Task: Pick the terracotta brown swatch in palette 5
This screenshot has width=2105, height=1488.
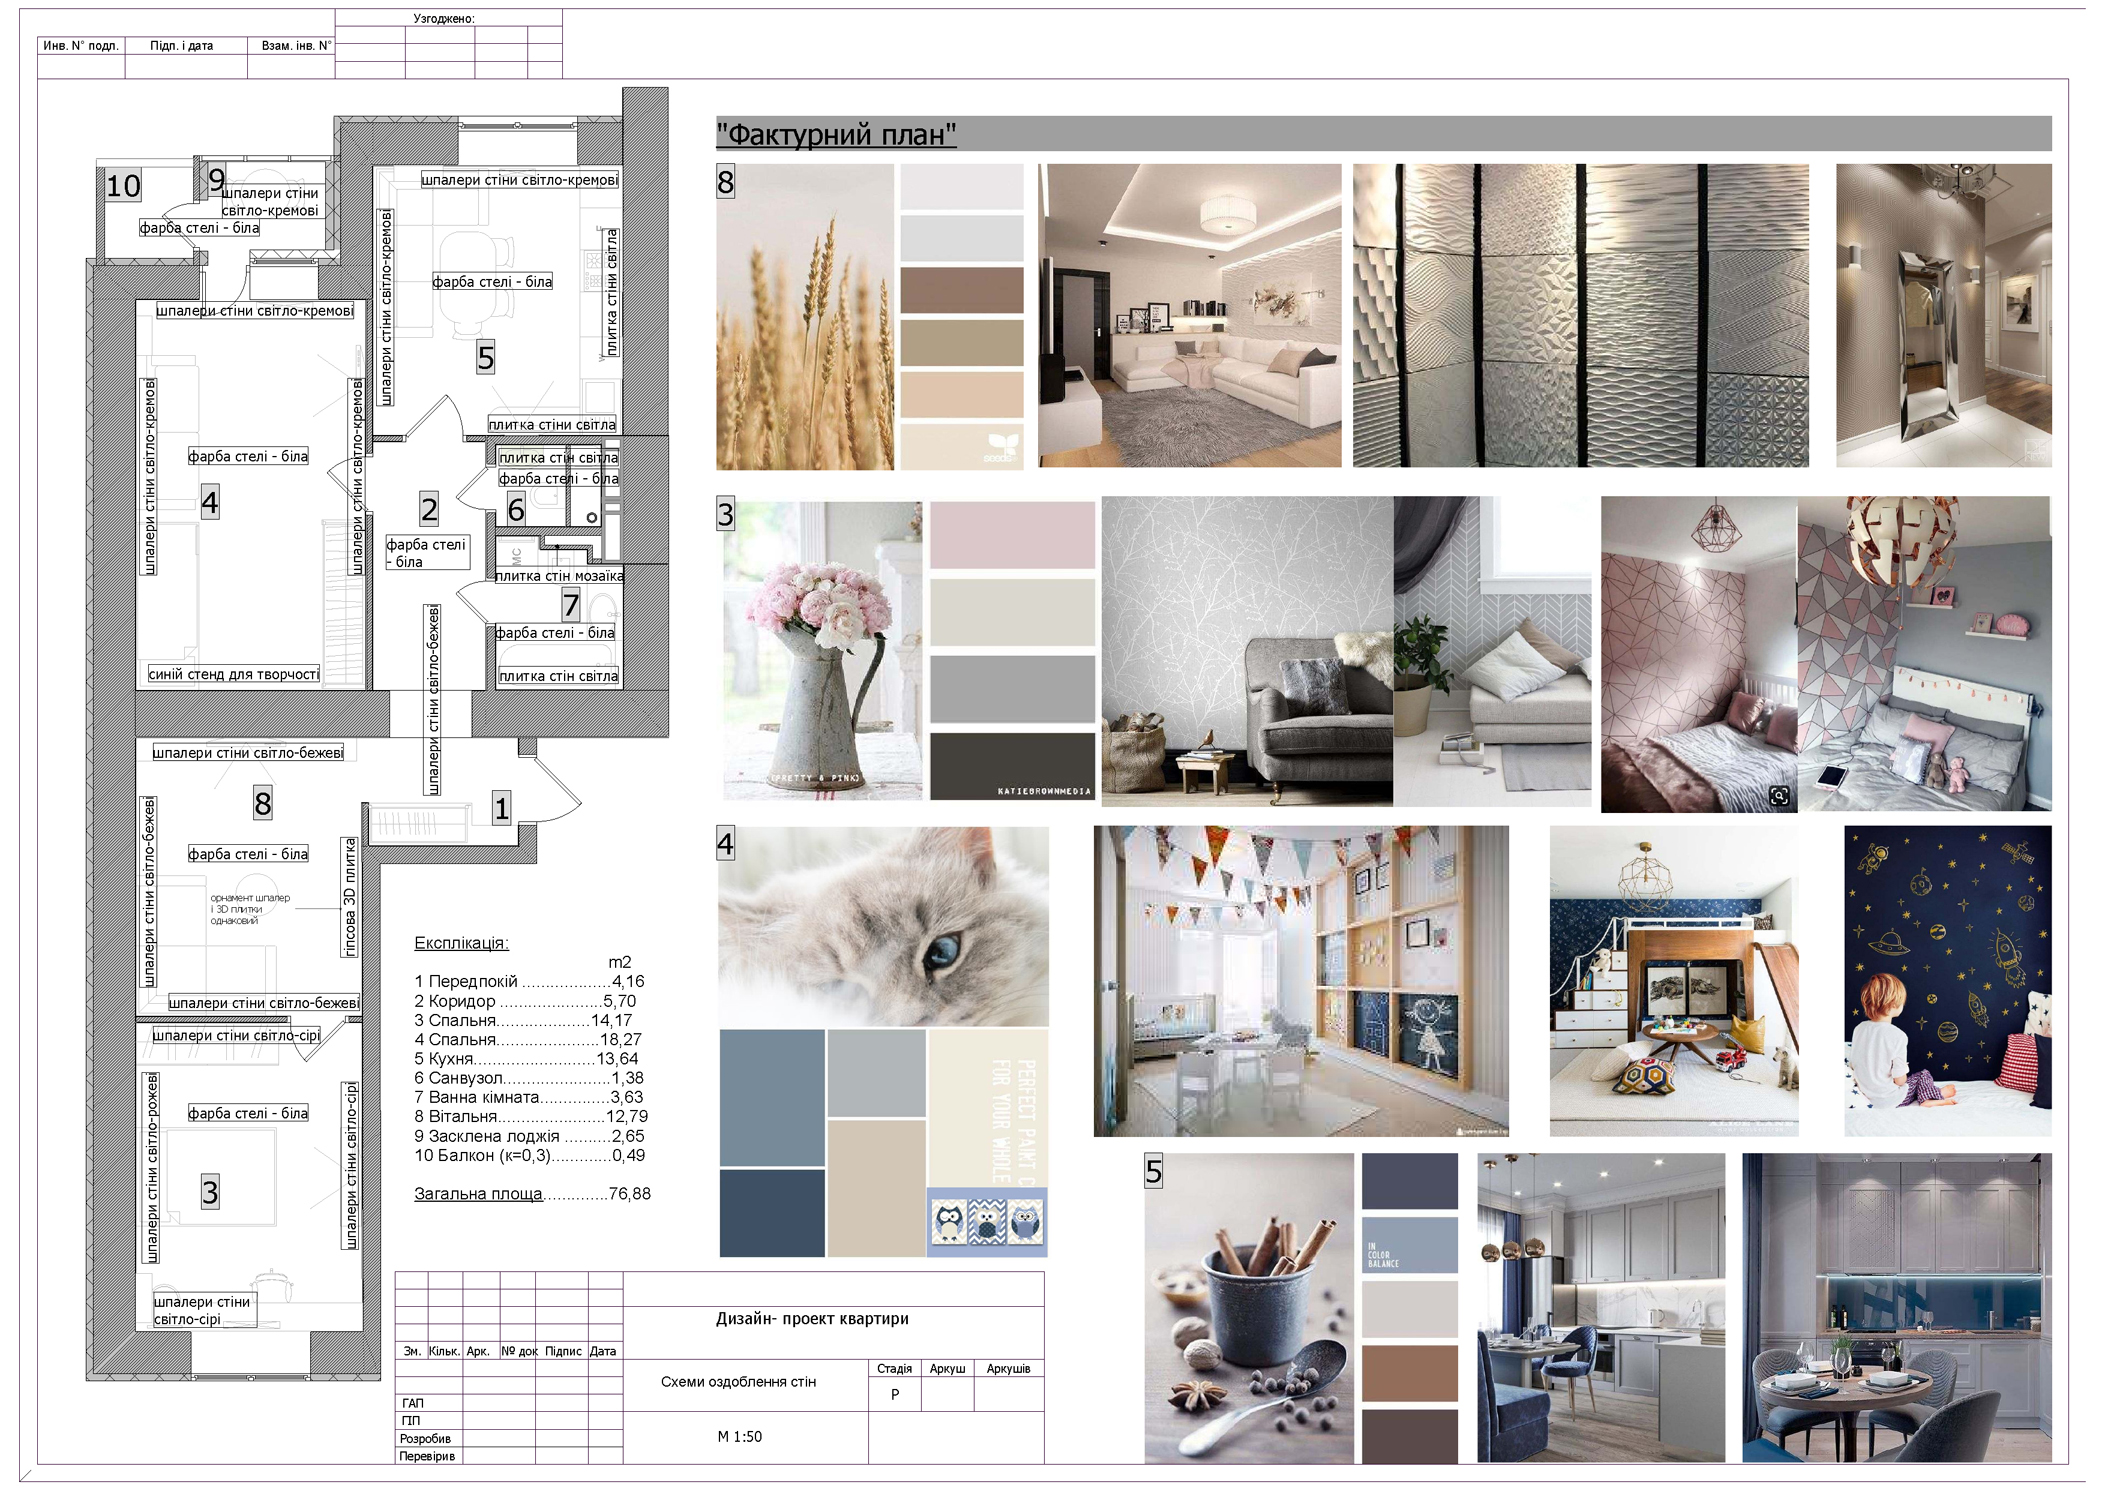Action: coord(1410,1373)
